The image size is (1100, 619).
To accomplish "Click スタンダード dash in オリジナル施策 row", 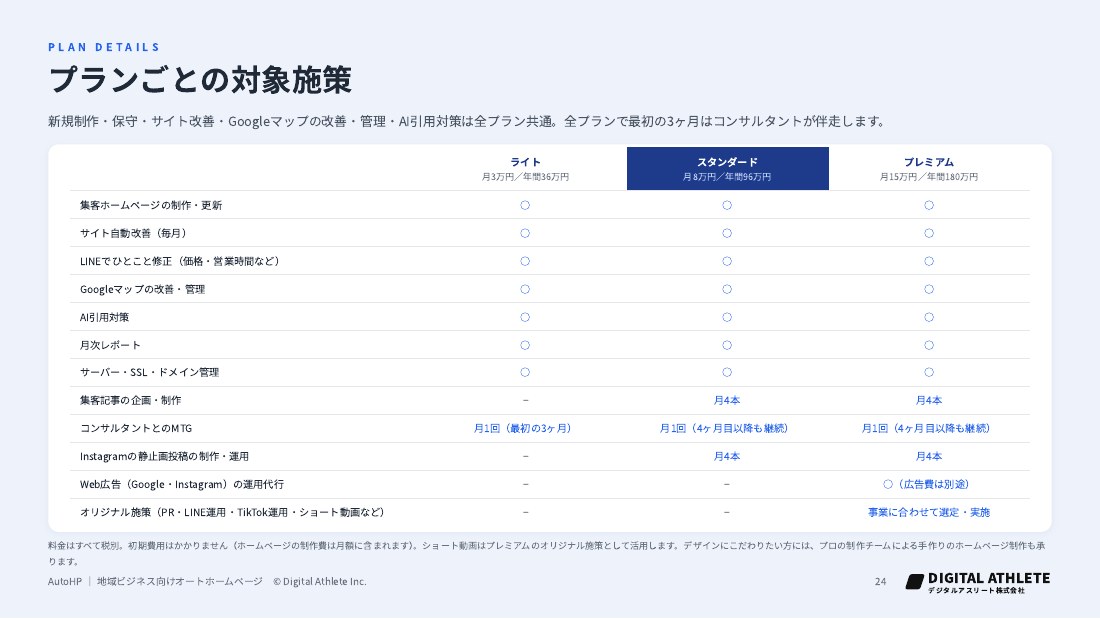I will pos(727,512).
